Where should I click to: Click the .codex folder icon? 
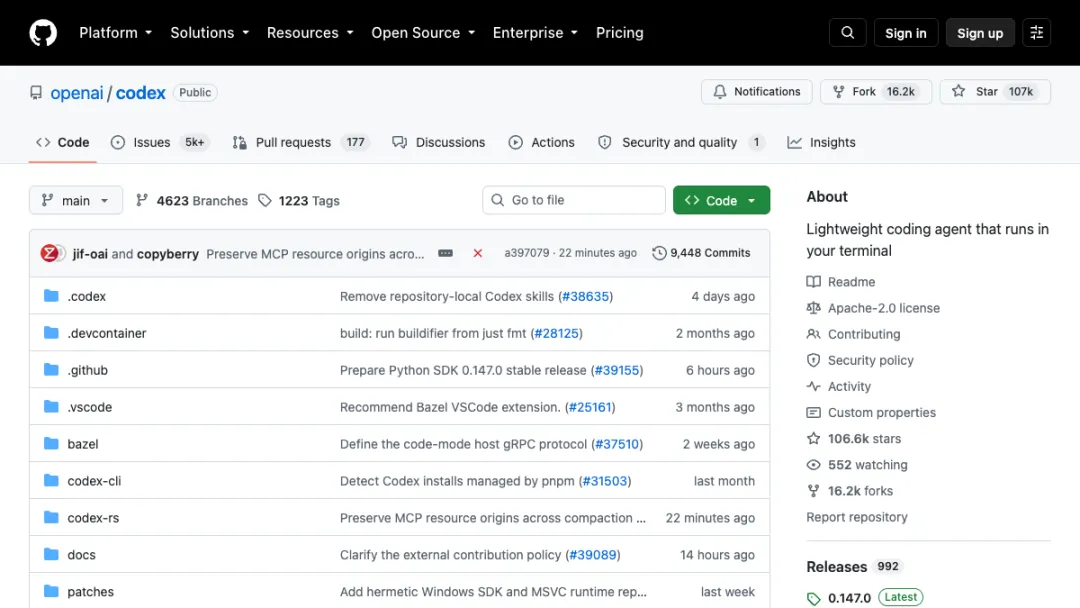pos(51,296)
